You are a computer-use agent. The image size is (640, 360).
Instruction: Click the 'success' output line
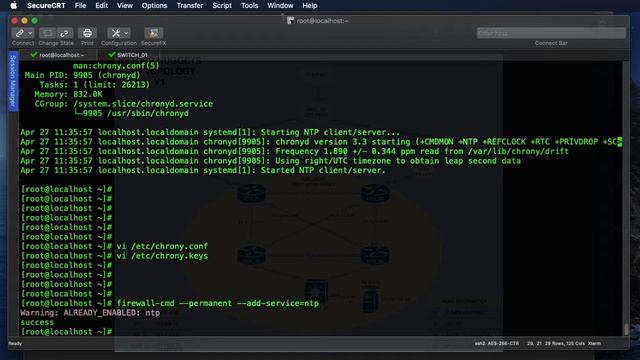(x=37, y=322)
